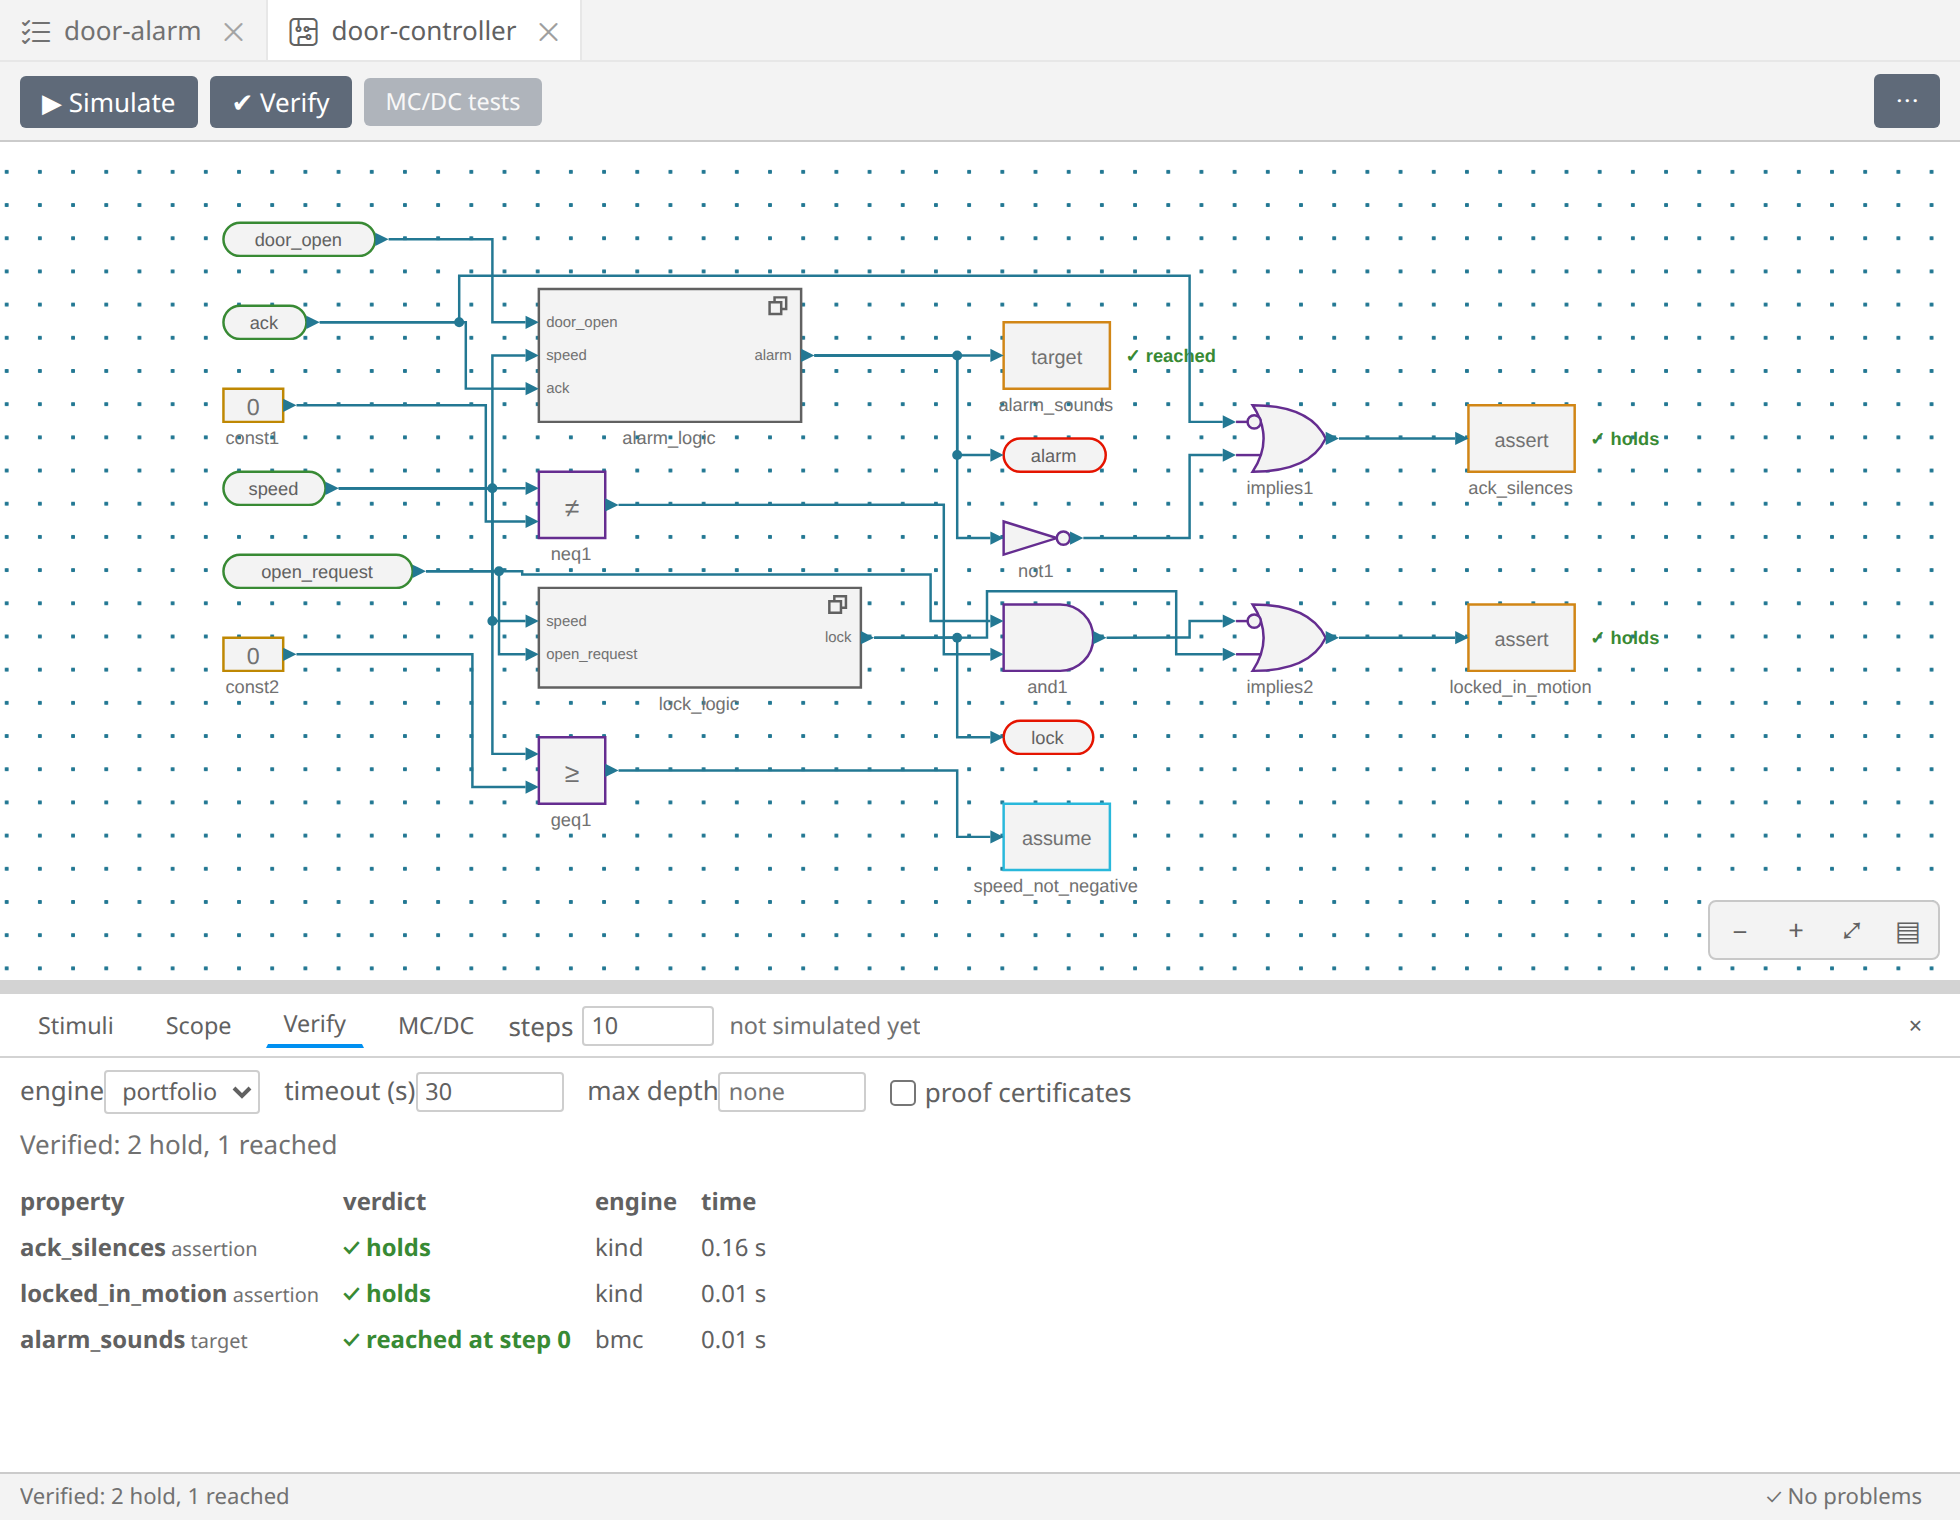
Task: Select the speed_not_negative assume block
Action: click(x=1056, y=837)
